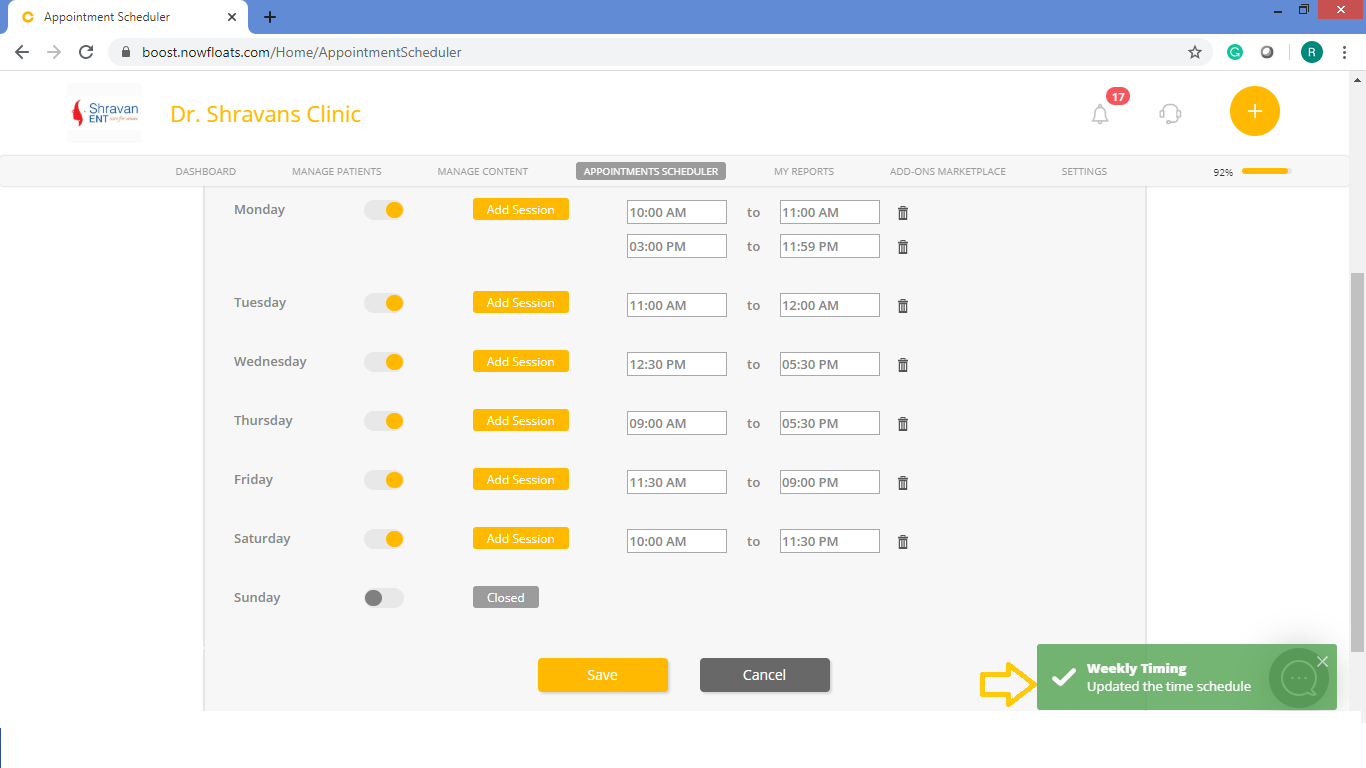Go back in browser history
1366x768 pixels.
point(22,52)
